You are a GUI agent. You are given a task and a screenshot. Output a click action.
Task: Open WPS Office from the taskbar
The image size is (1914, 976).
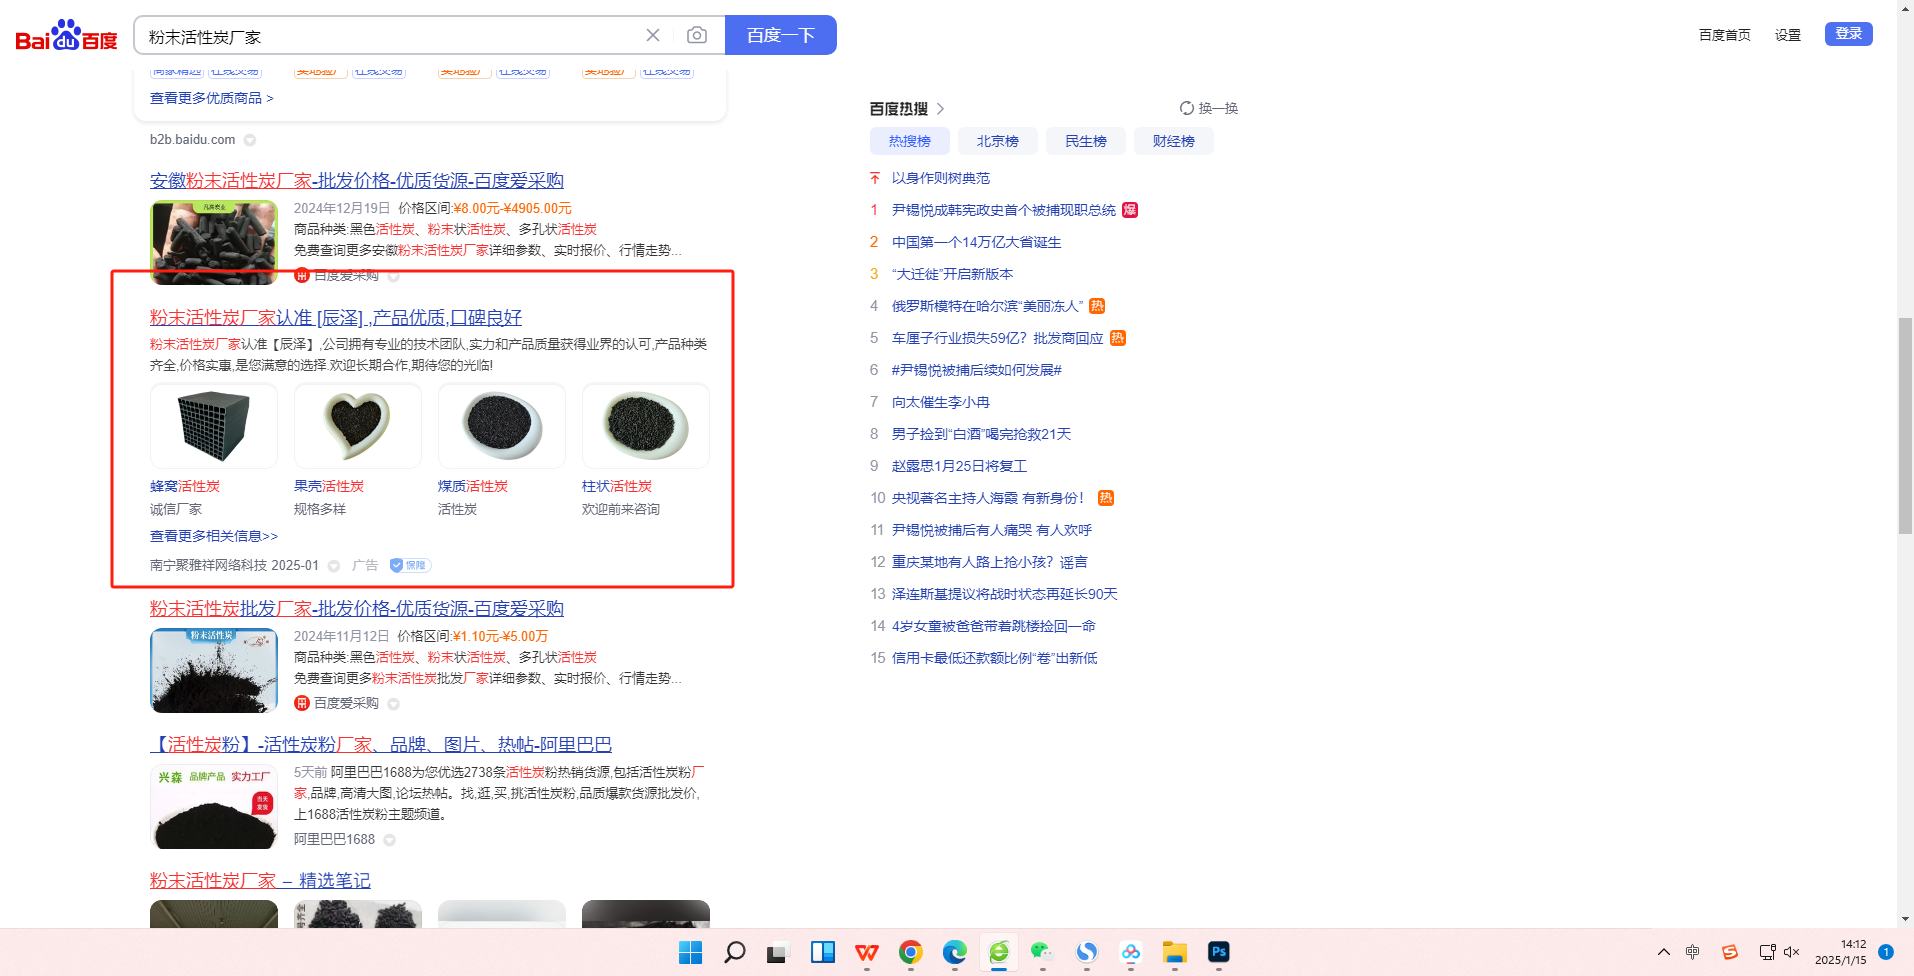point(866,952)
